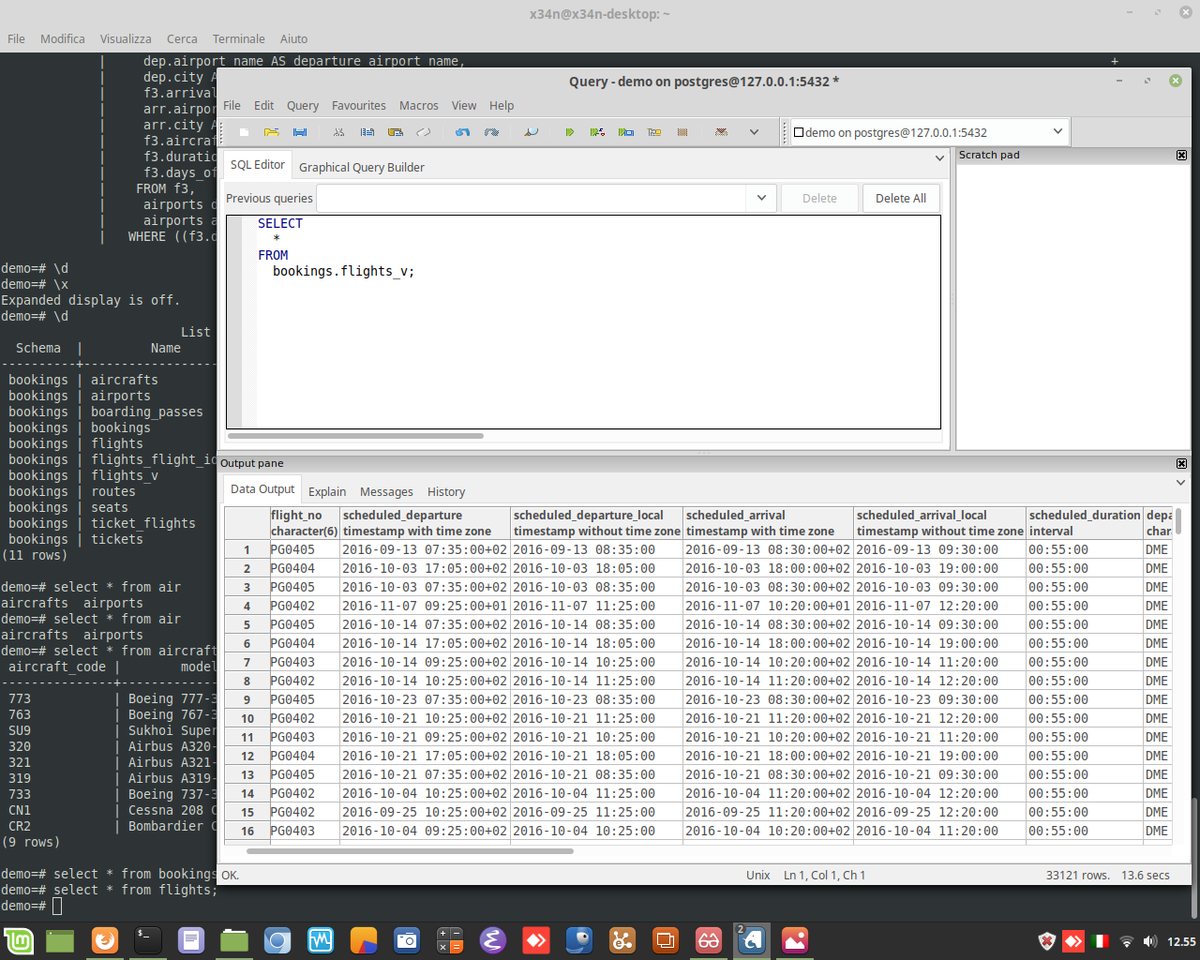Close the Scratch pad panel
Viewport: 1200px width, 960px height.
pos(1181,154)
